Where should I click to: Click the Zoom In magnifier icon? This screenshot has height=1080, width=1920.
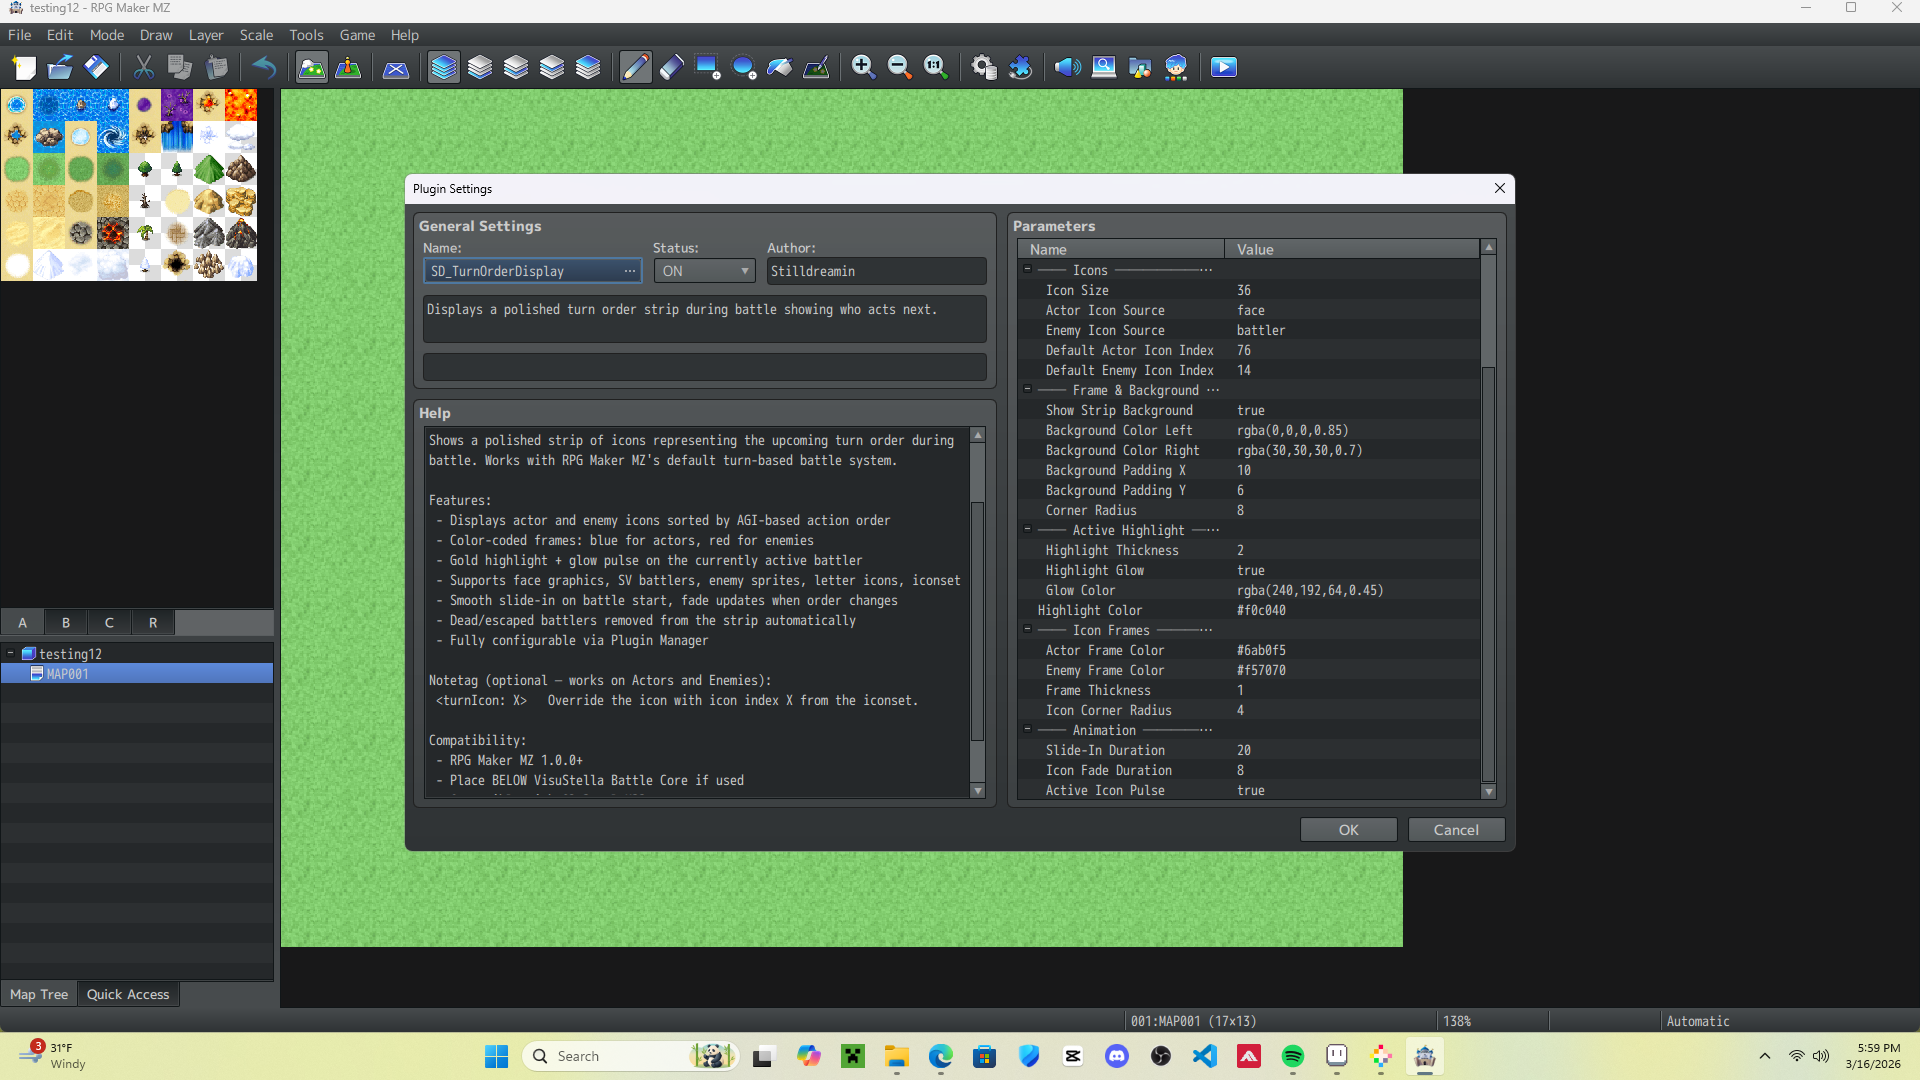coord(863,68)
